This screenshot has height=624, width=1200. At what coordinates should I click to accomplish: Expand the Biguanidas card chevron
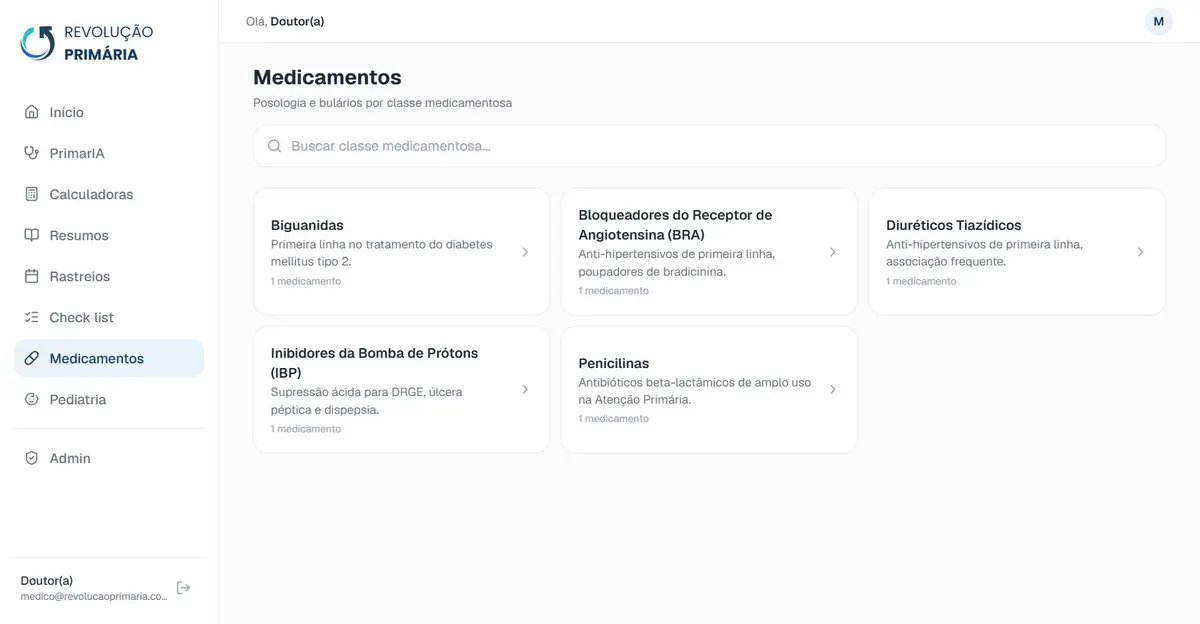click(525, 252)
